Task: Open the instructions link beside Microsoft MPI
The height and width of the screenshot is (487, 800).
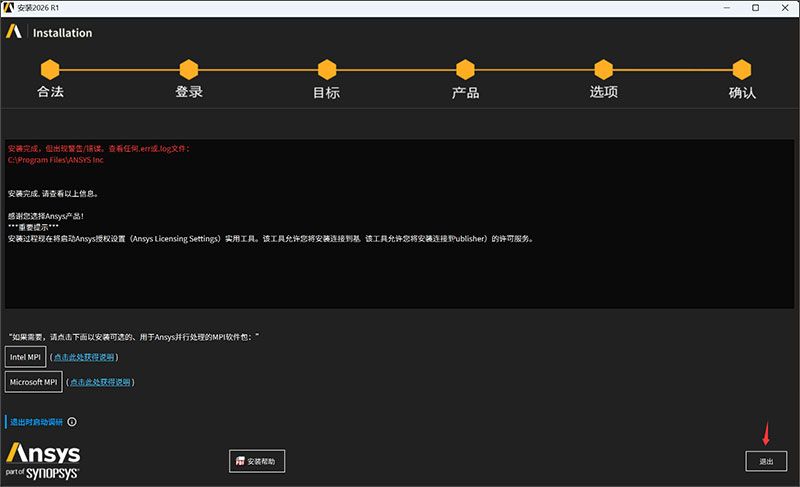Action: click(x=100, y=382)
